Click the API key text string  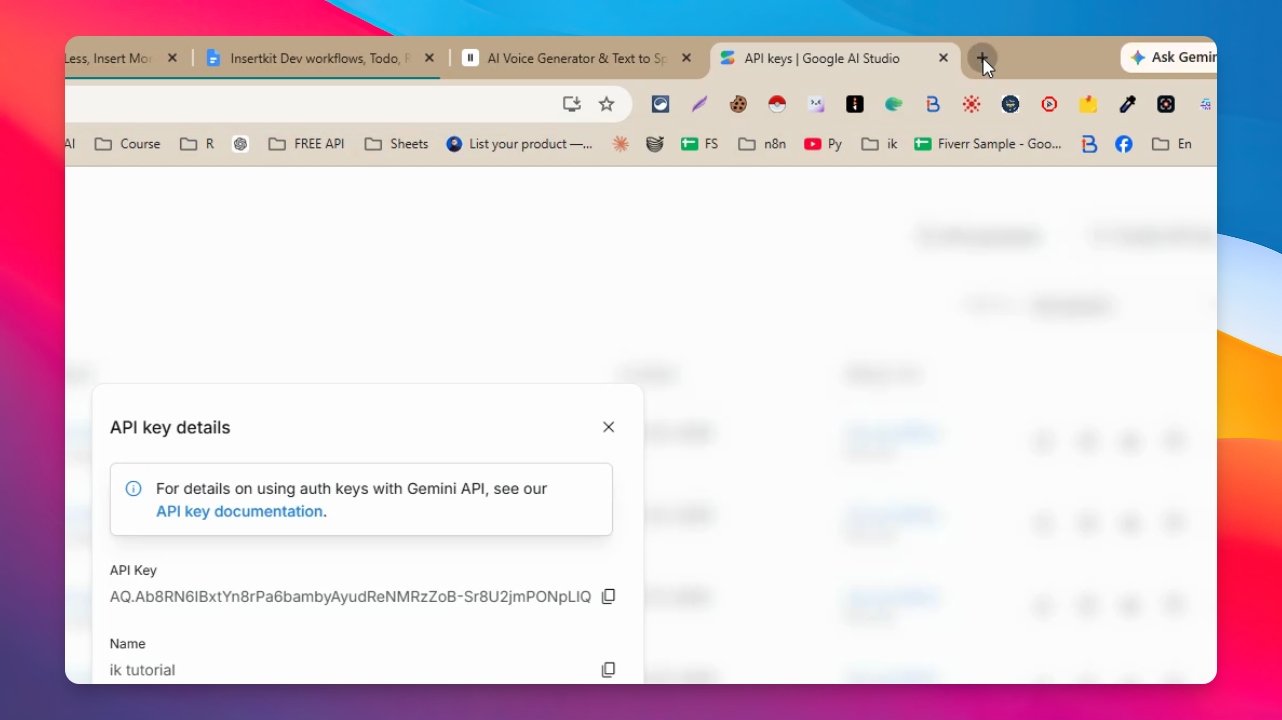pos(350,597)
